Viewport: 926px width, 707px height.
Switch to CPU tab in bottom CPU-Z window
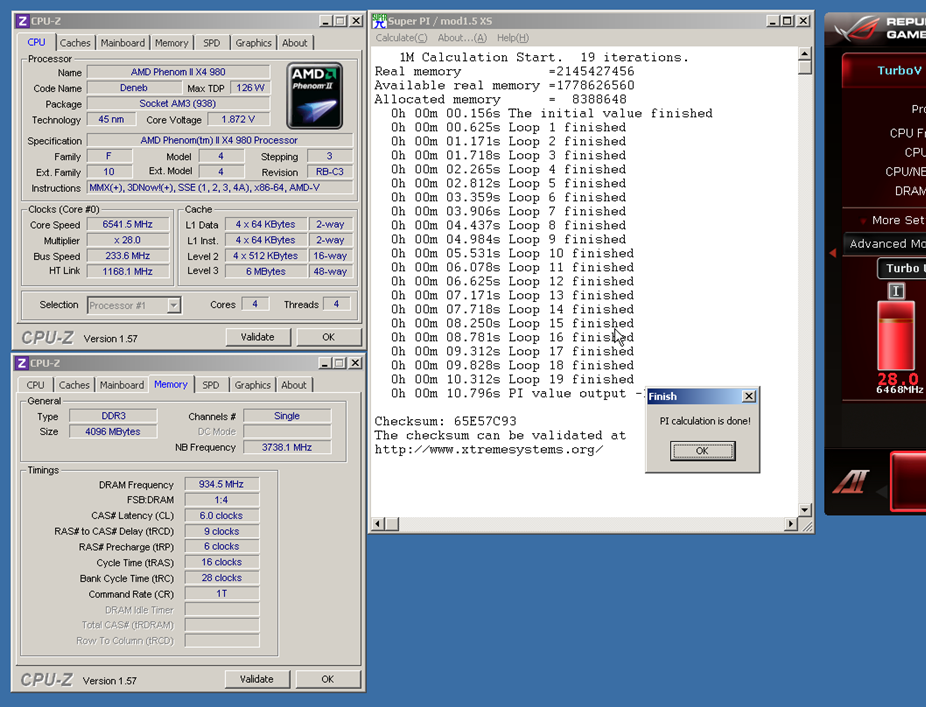click(35, 385)
